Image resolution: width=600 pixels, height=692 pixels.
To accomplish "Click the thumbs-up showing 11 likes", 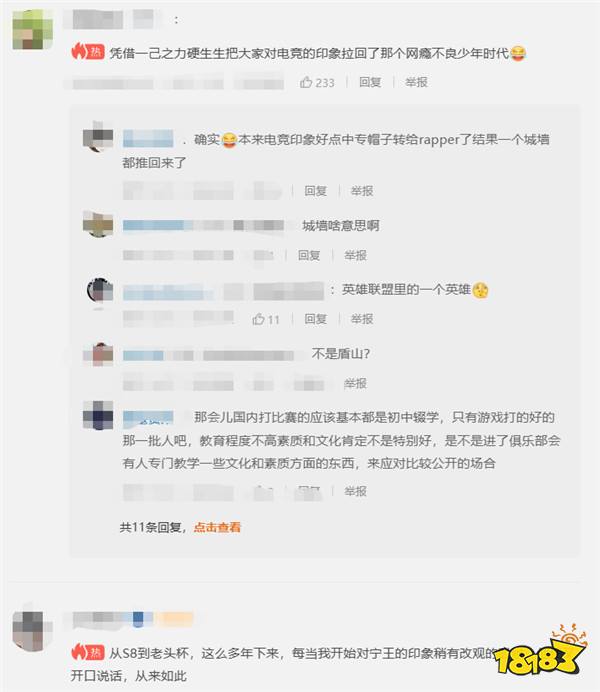I will click(266, 319).
